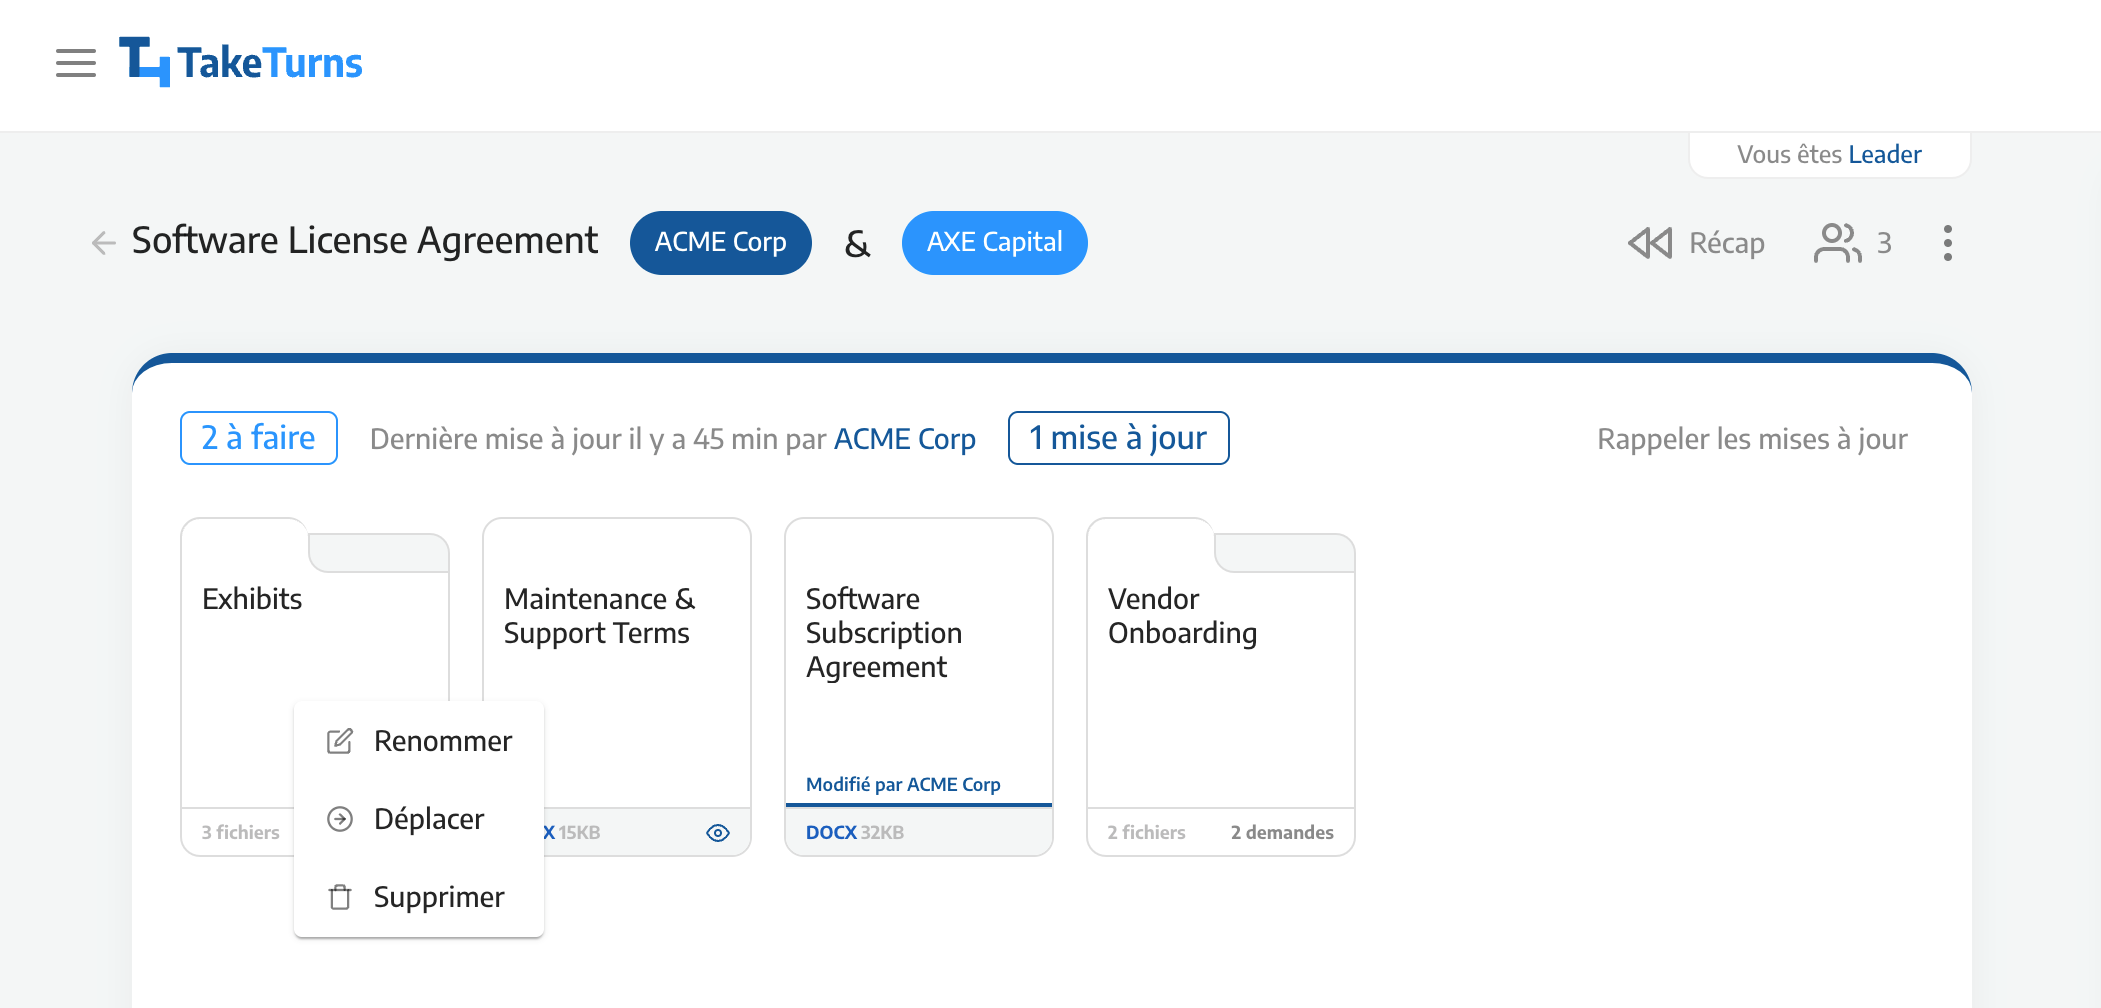Screen dimensions: 2101x1008
Task: Click DOCX 32KB file info
Action: (x=855, y=833)
